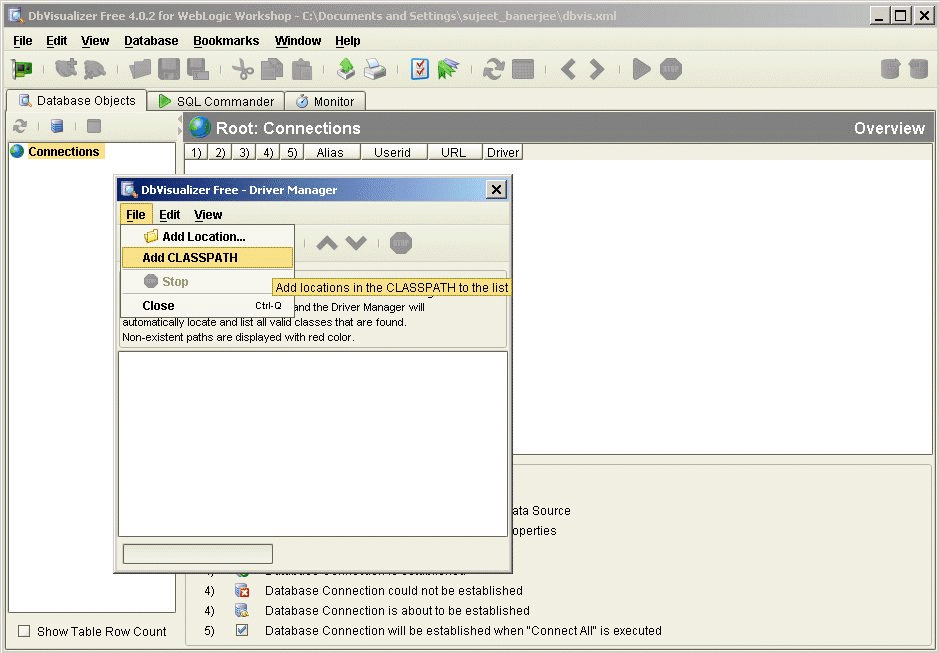Click the down arrow in Driver Manager toolbar
Screen dimensions: 939x653
click(356, 243)
